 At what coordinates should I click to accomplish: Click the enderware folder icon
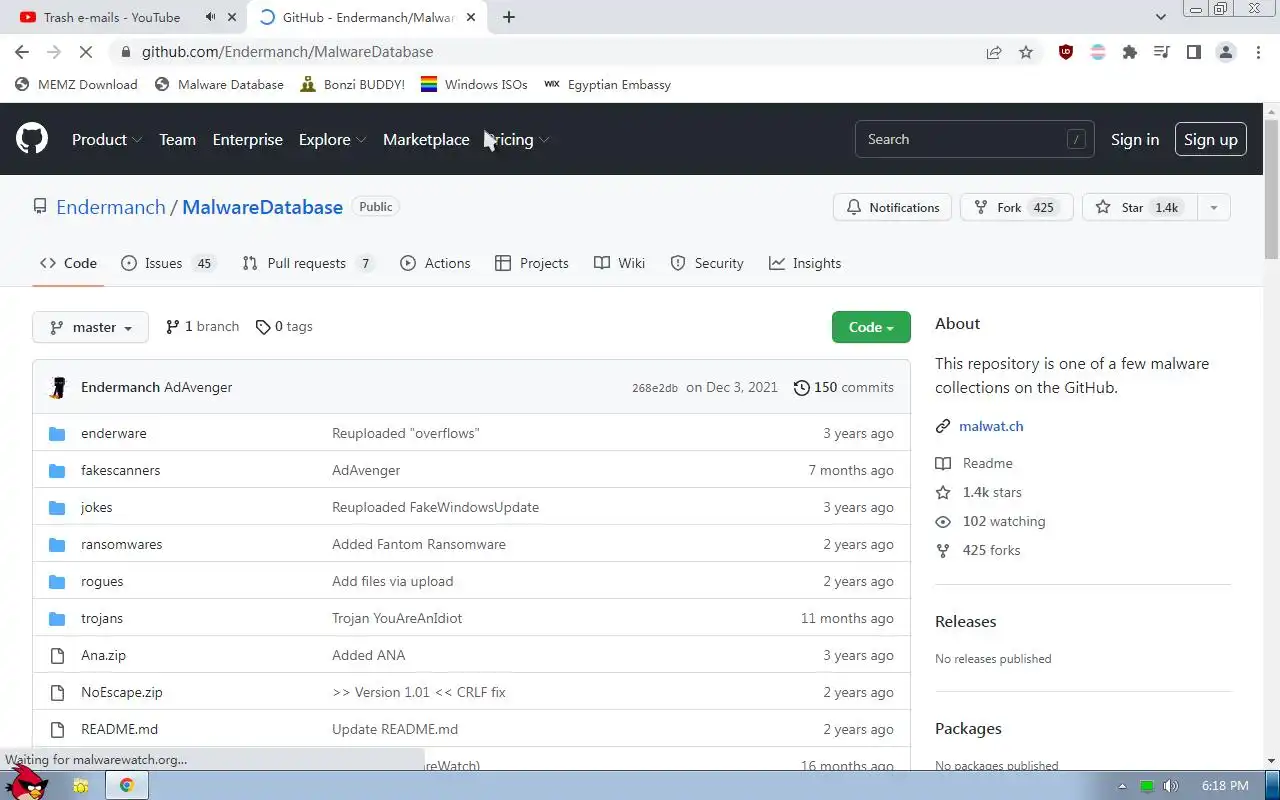pos(57,434)
